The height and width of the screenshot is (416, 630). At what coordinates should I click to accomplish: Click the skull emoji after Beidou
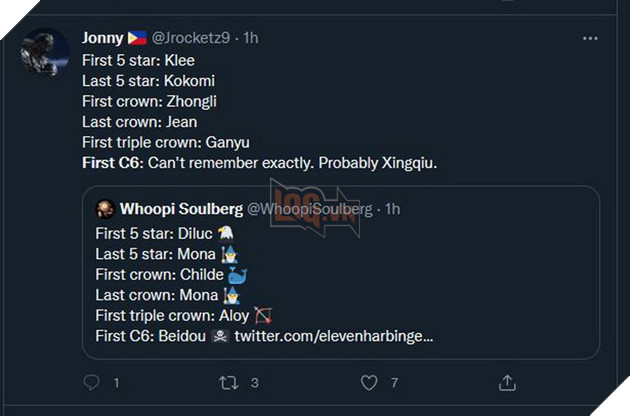click(219, 336)
